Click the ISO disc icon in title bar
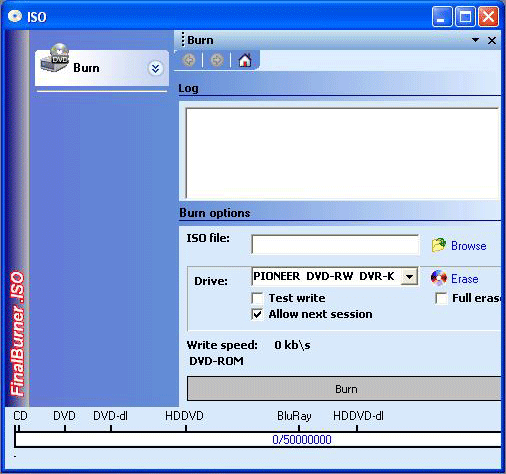This screenshot has width=506, height=474. coord(15,16)
